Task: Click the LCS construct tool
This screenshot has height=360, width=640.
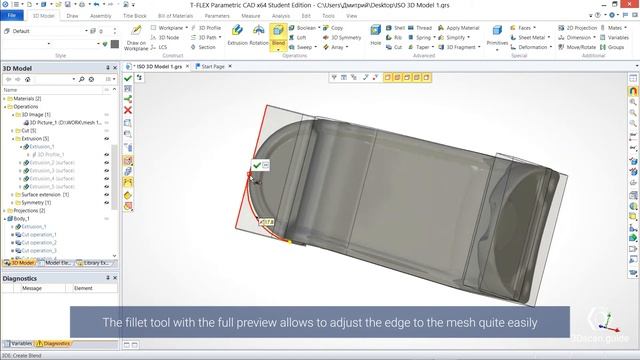Action: [159, 47]
